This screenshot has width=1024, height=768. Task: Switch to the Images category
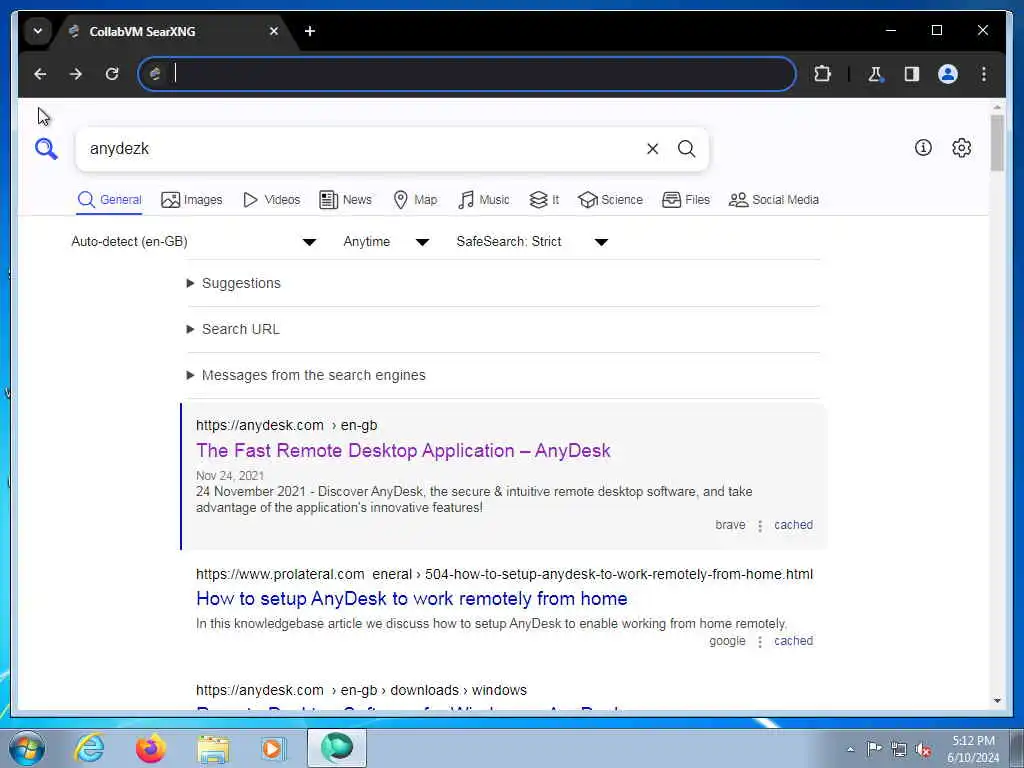192,200
